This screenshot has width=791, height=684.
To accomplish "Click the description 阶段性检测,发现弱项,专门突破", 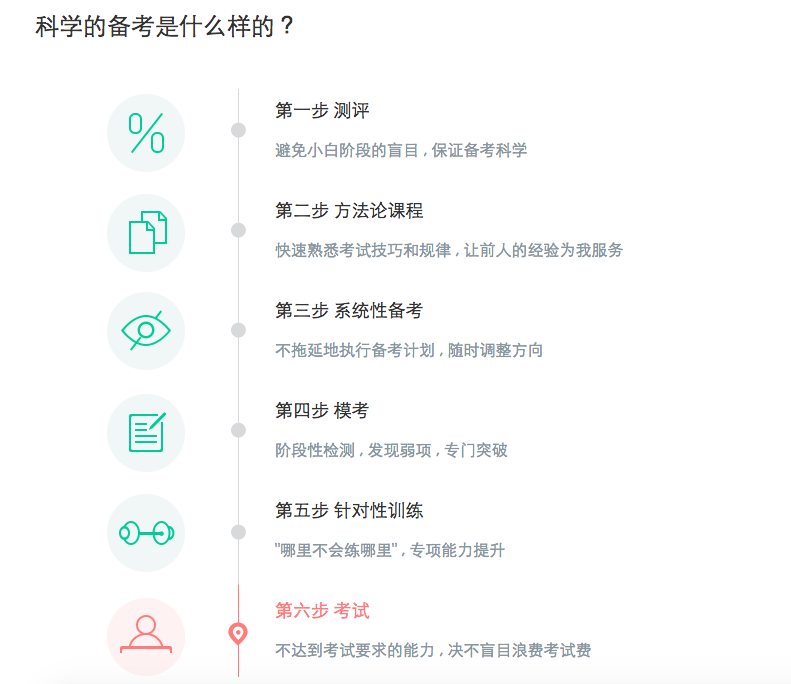I will tap(391, 450).
